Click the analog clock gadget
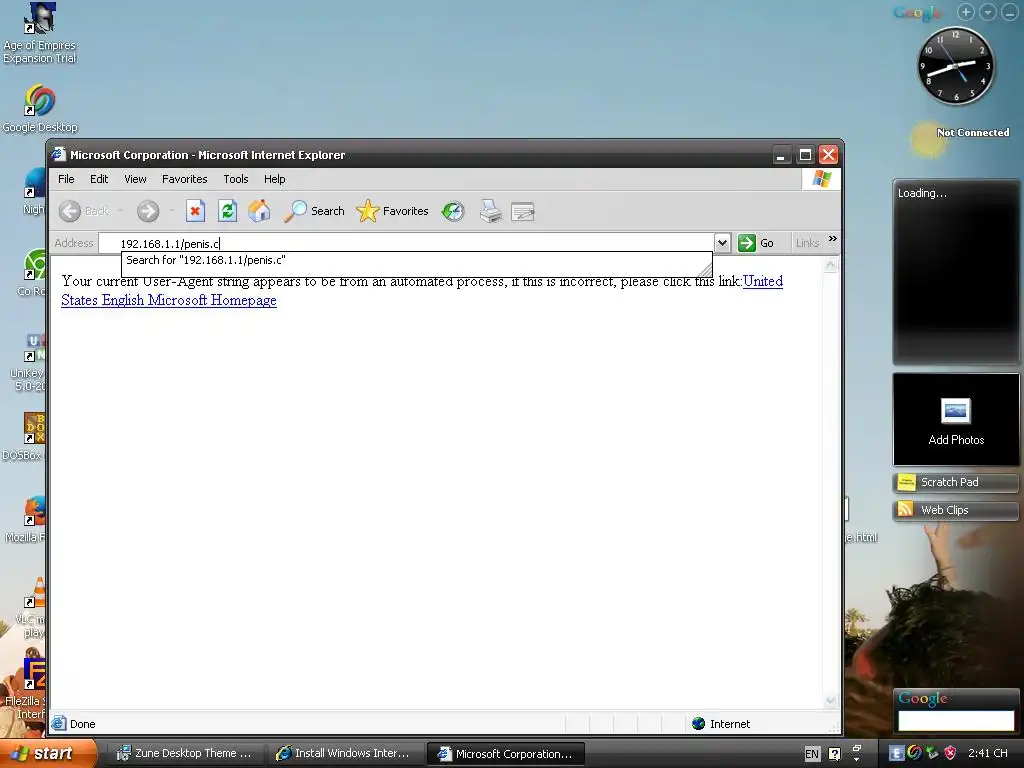The height and width of the screenshot is (768, 1024). (x=955, y=66)
